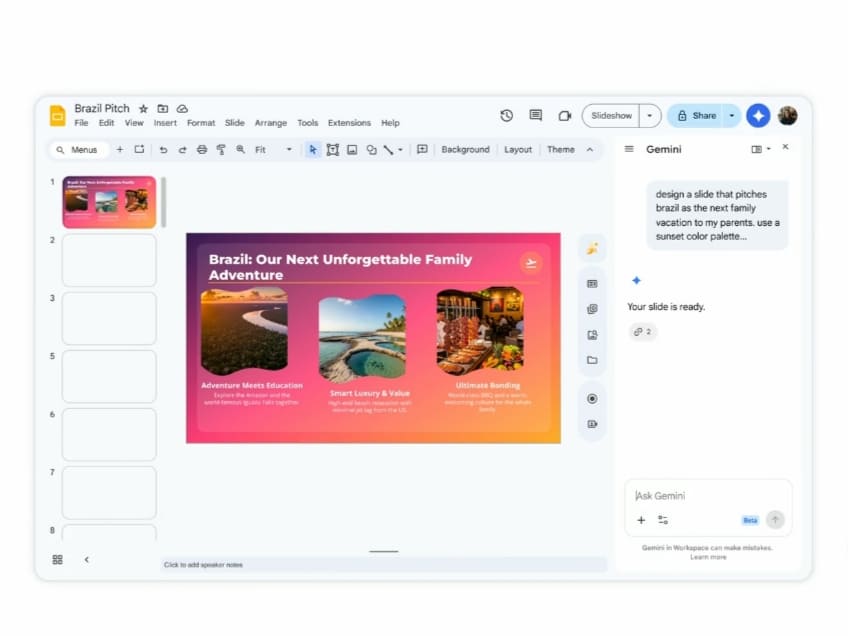The image size is (848, 636).
Task: Click the Share button
Action: [702, 115]
